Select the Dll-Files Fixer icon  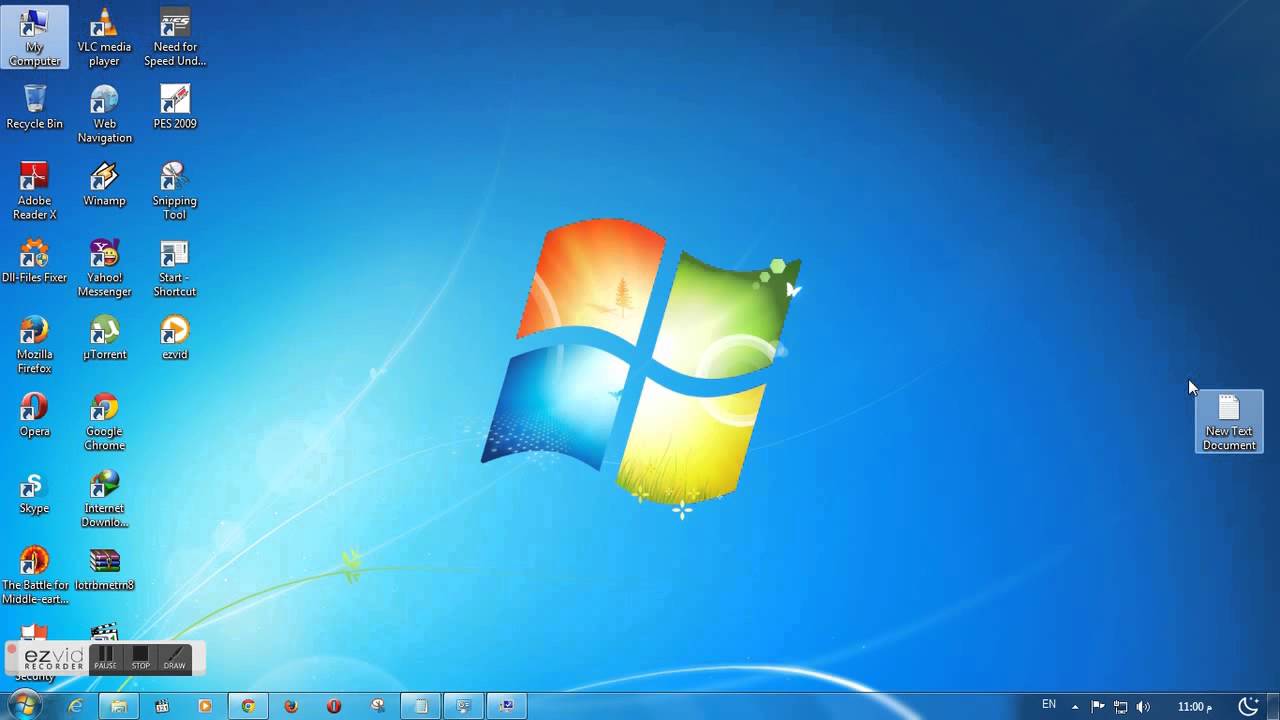coord(34,261)
